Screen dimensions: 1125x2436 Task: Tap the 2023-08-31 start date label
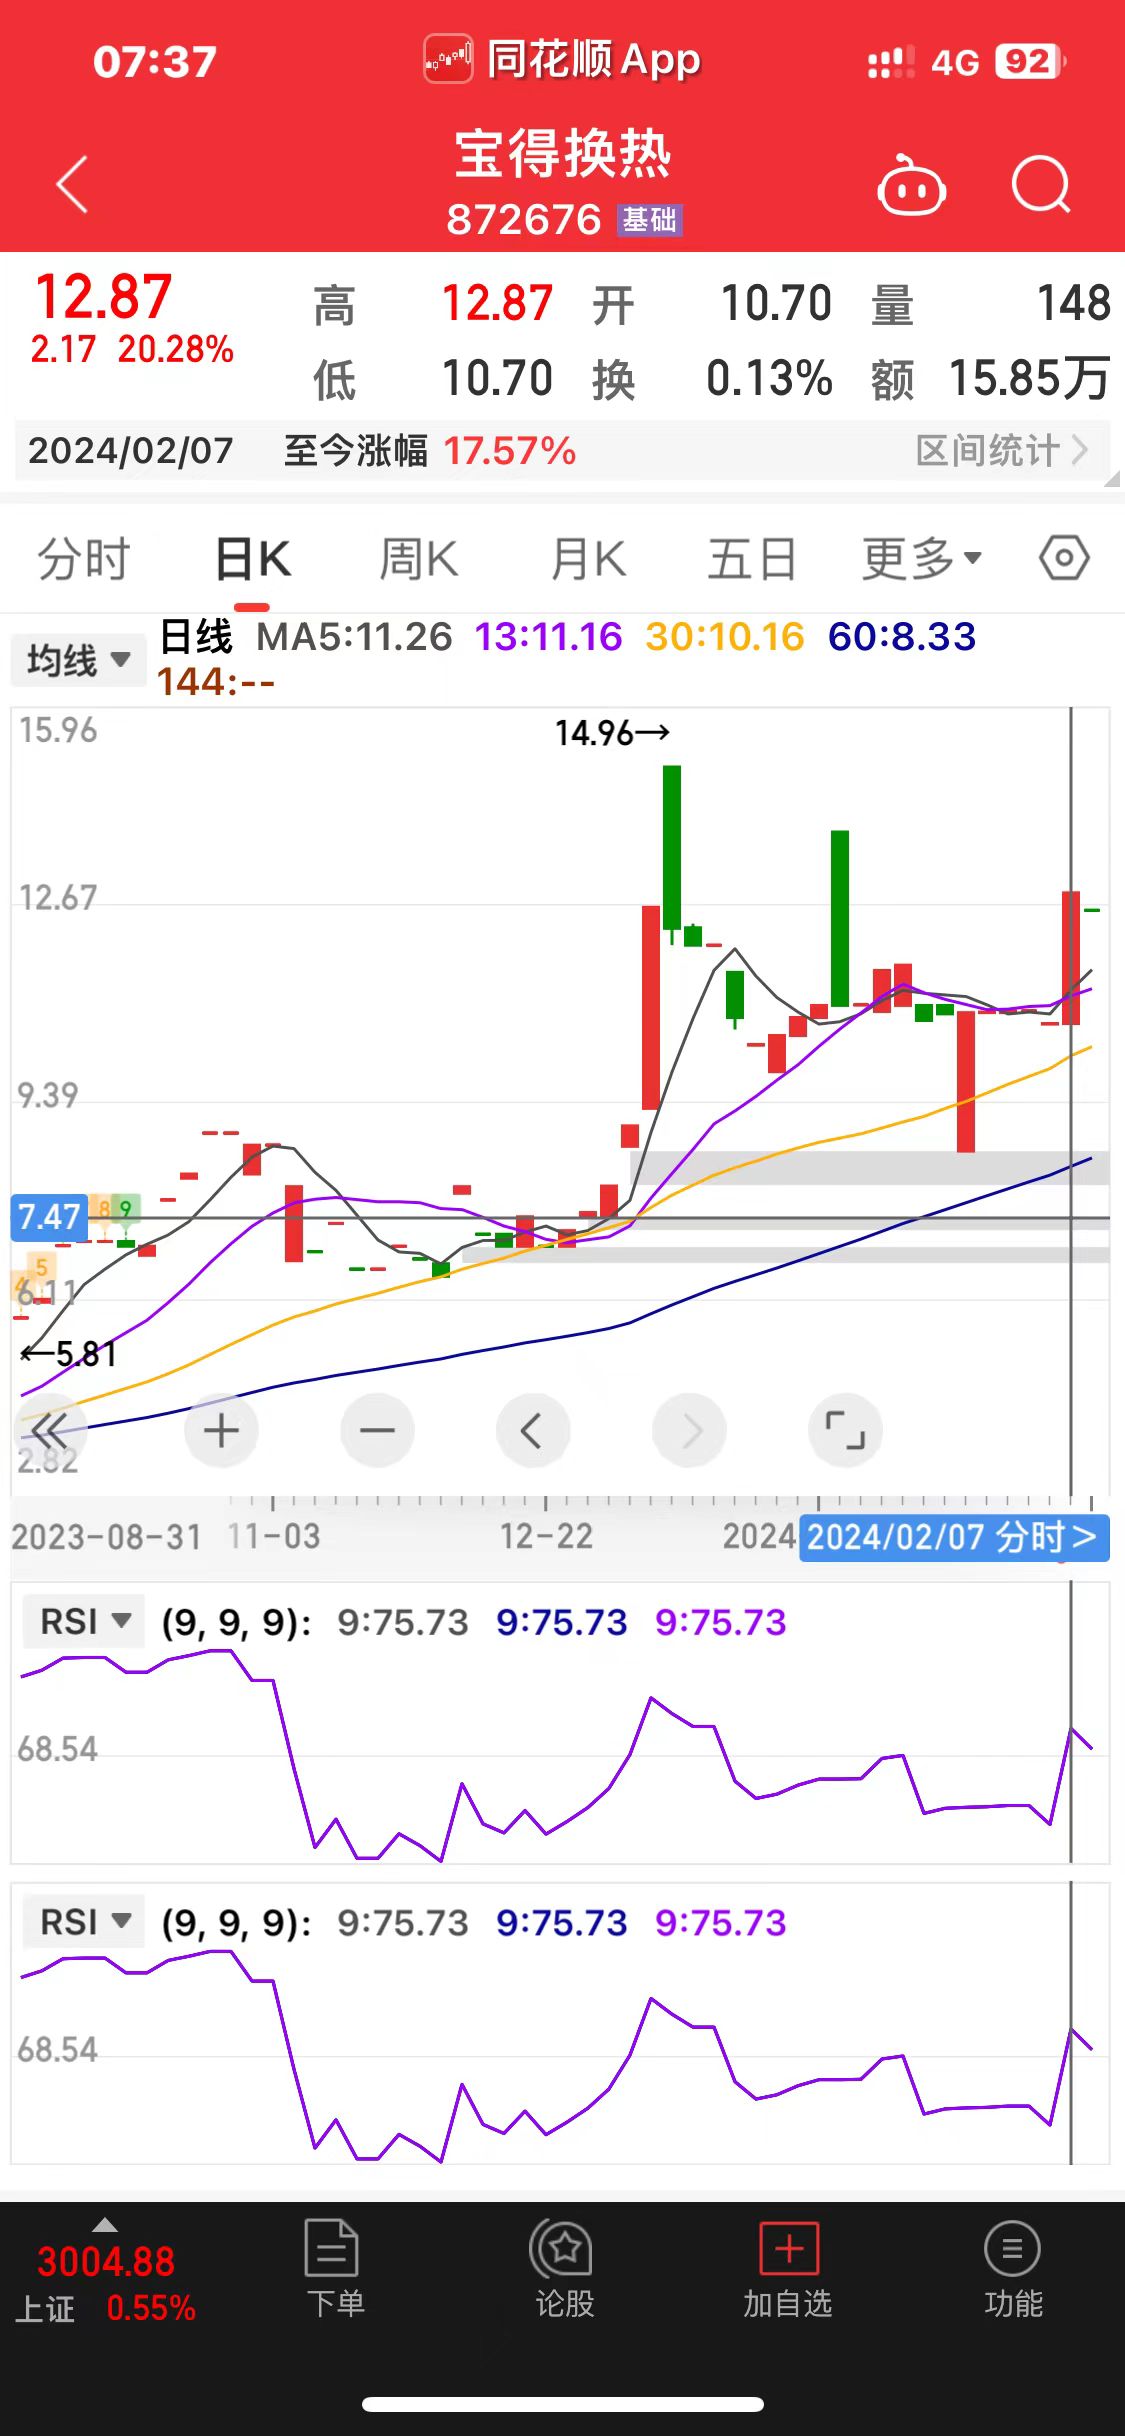106,1536
